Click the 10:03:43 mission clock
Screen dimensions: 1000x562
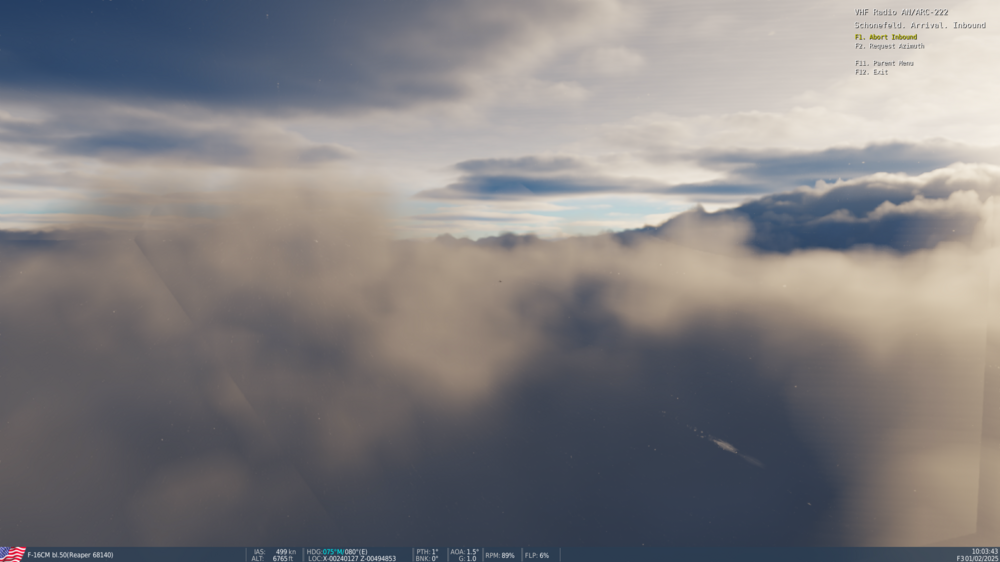(985, 551)
